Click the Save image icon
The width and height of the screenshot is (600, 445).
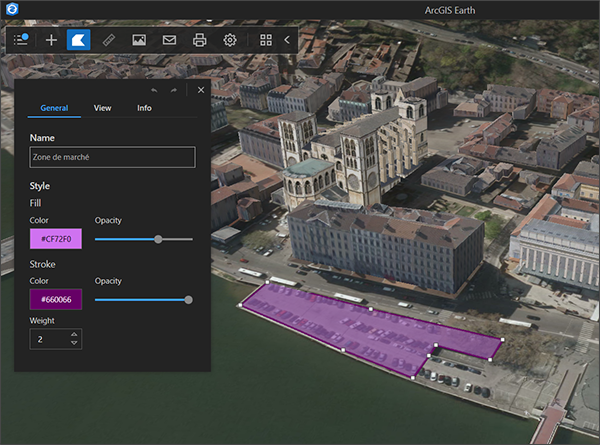[139, 40]
